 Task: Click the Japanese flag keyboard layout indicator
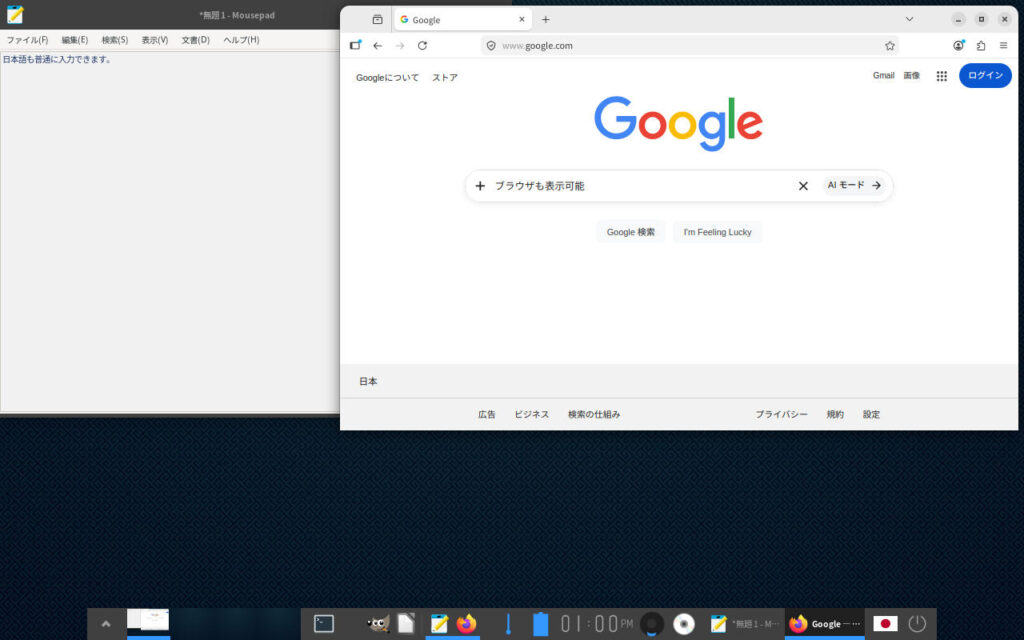(x=885, y=624)
